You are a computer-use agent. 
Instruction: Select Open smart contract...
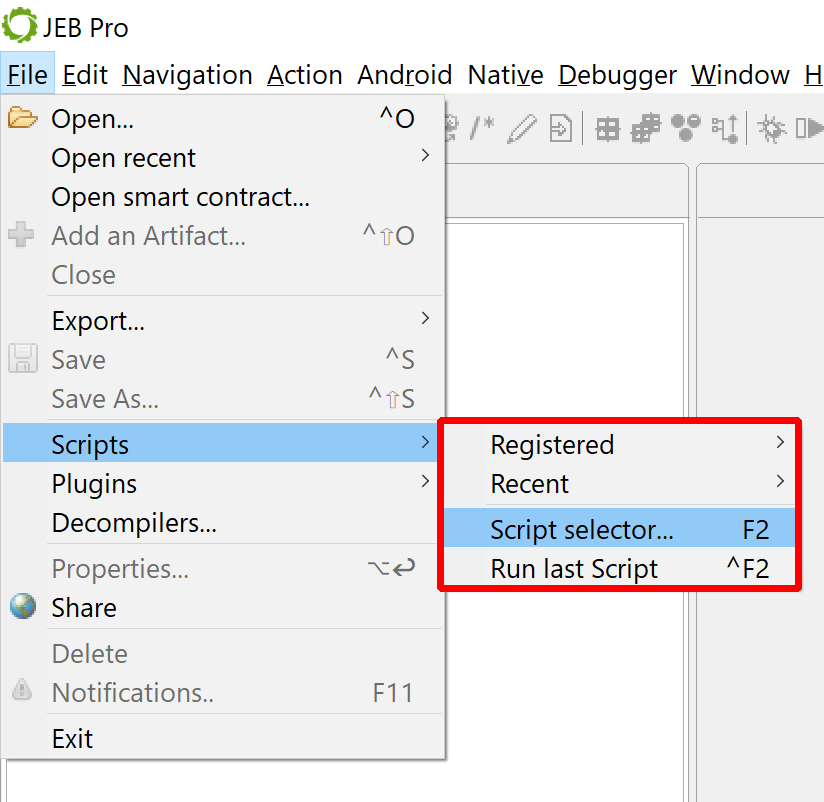[x=224, y=198]
